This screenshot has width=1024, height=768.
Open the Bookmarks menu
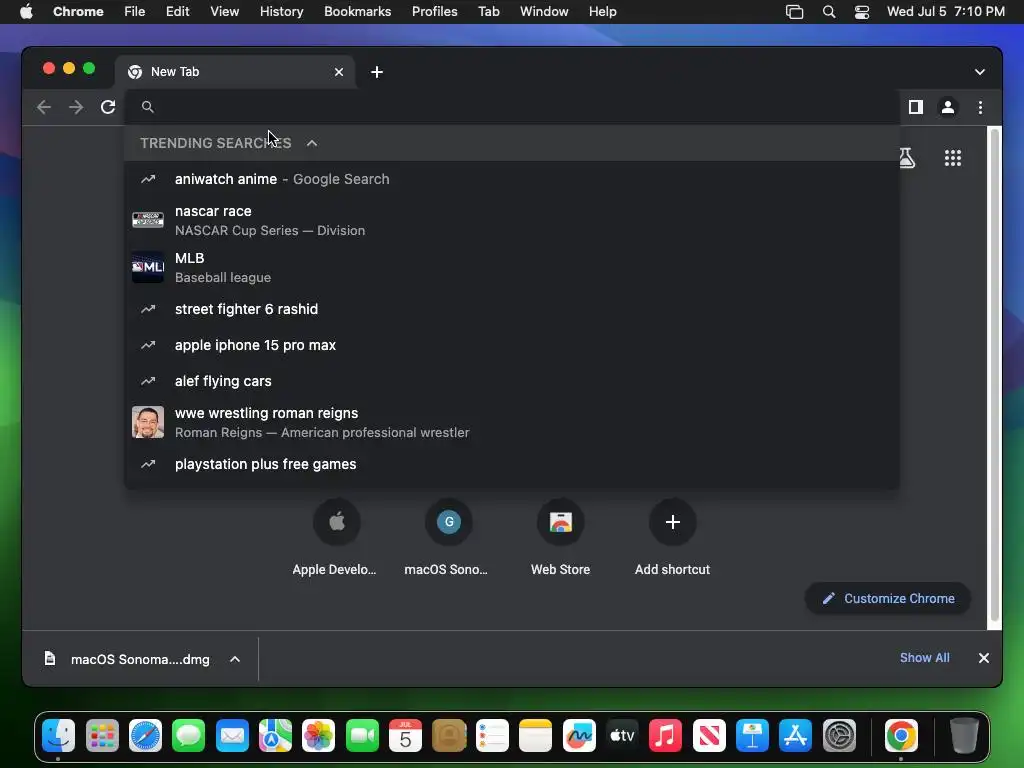coord(357,12)
